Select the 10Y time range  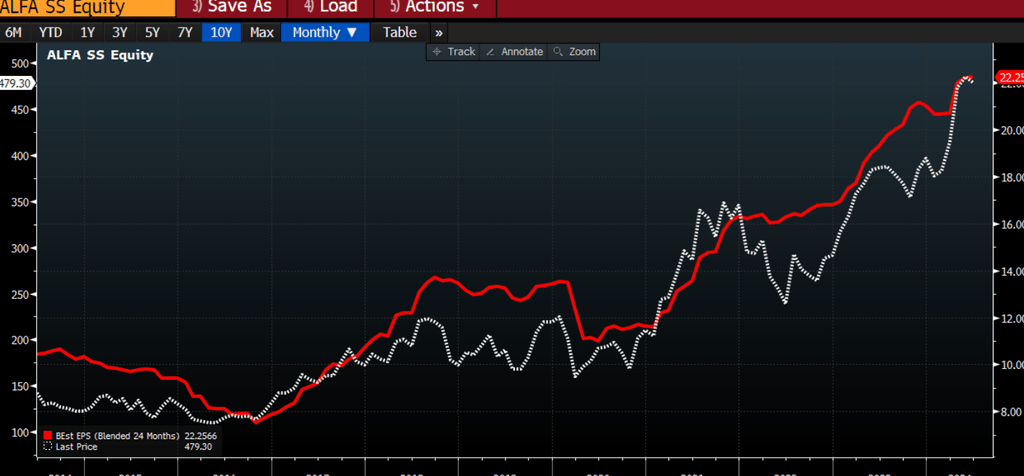pyautogui.click(x=221, y=32)
